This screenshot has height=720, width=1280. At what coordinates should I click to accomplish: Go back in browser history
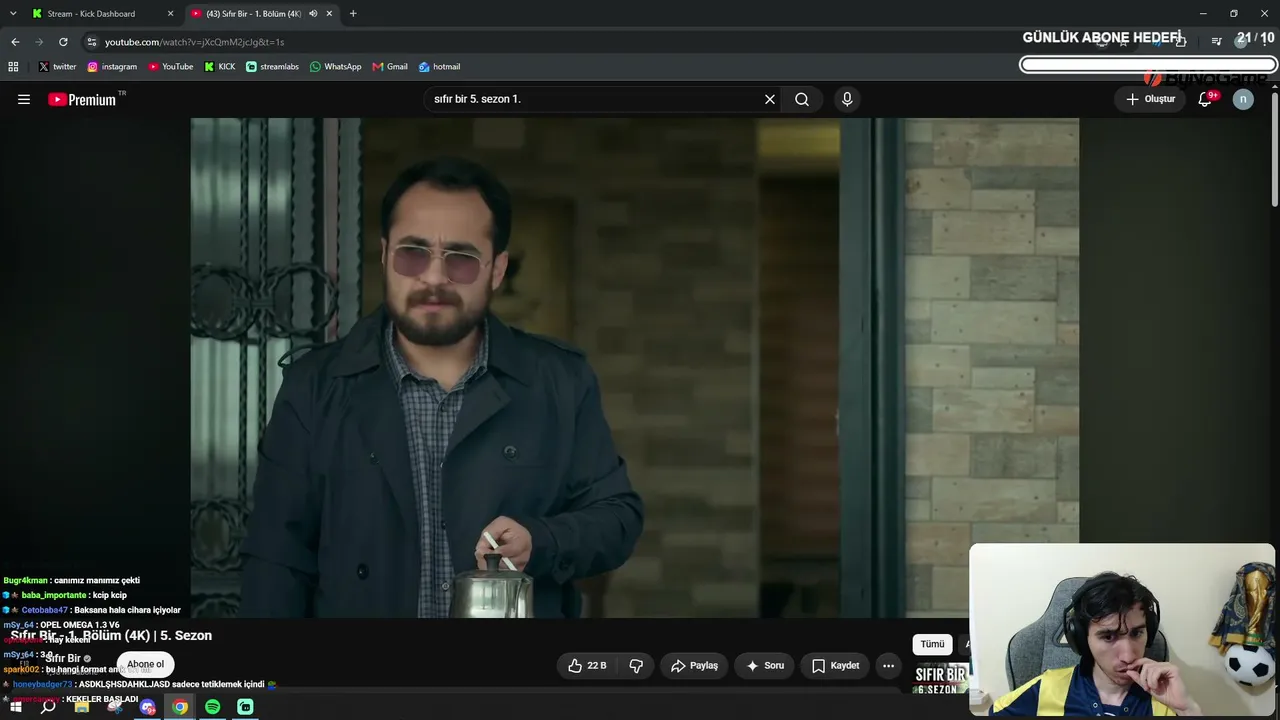tap(15, 42)
